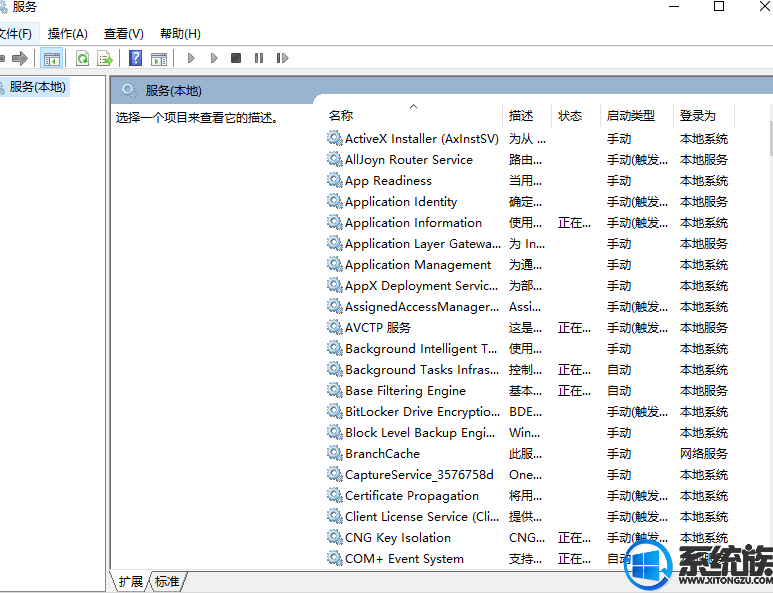Click the show/hide action pane icon
The height and width of the screenshot is (593, 773).
coord(159,58)
